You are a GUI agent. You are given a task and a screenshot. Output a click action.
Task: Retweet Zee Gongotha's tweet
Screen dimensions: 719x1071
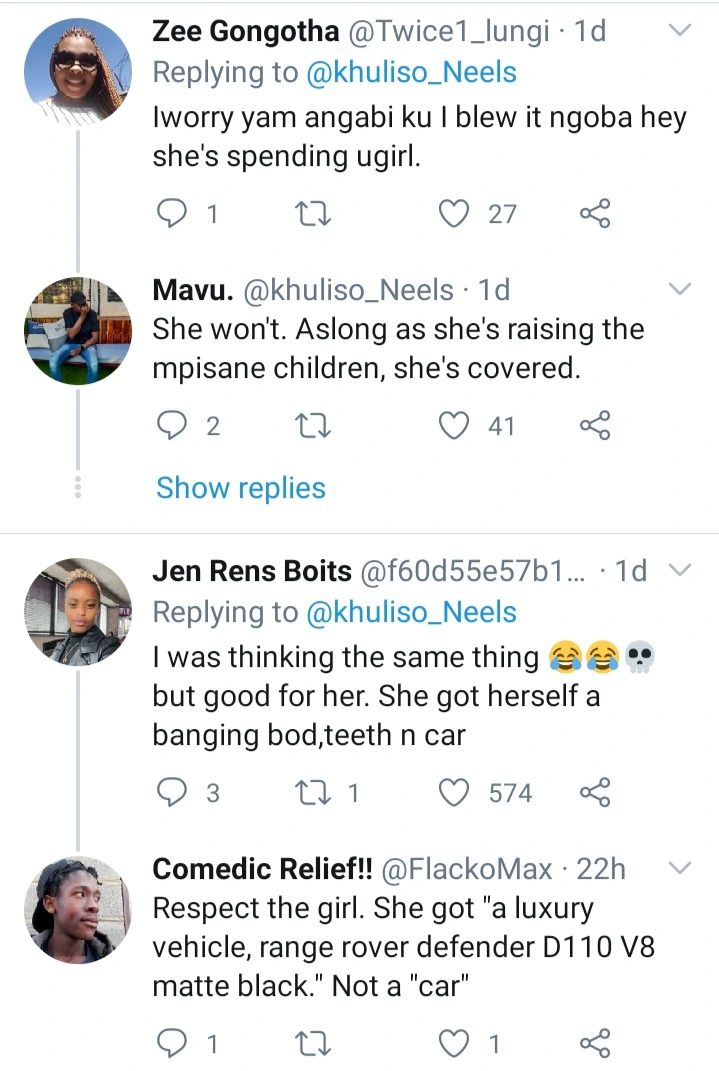point(314,213)
